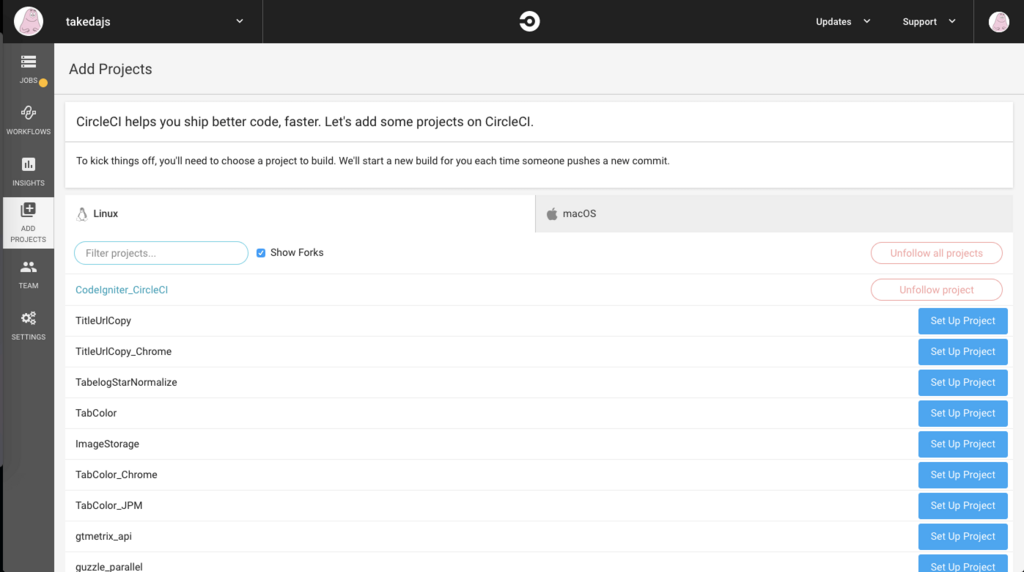The width and height of the screenshot is (1024, 572).
Task: Open the Jobs sidebar icon
Action: coord(28,62)
